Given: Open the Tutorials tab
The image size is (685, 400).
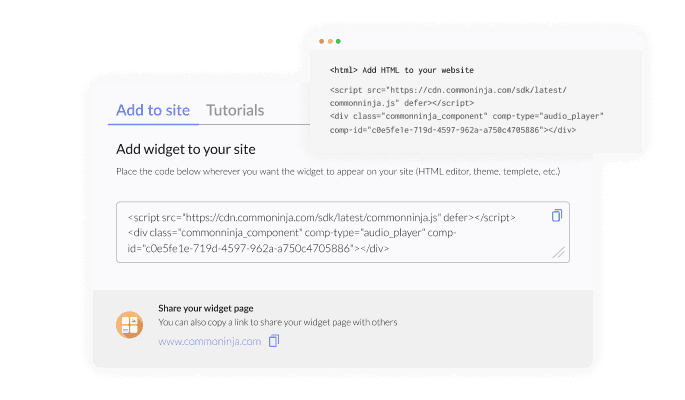Looking at the screenshot, I should pyautogui.click(x=235, y=110).
